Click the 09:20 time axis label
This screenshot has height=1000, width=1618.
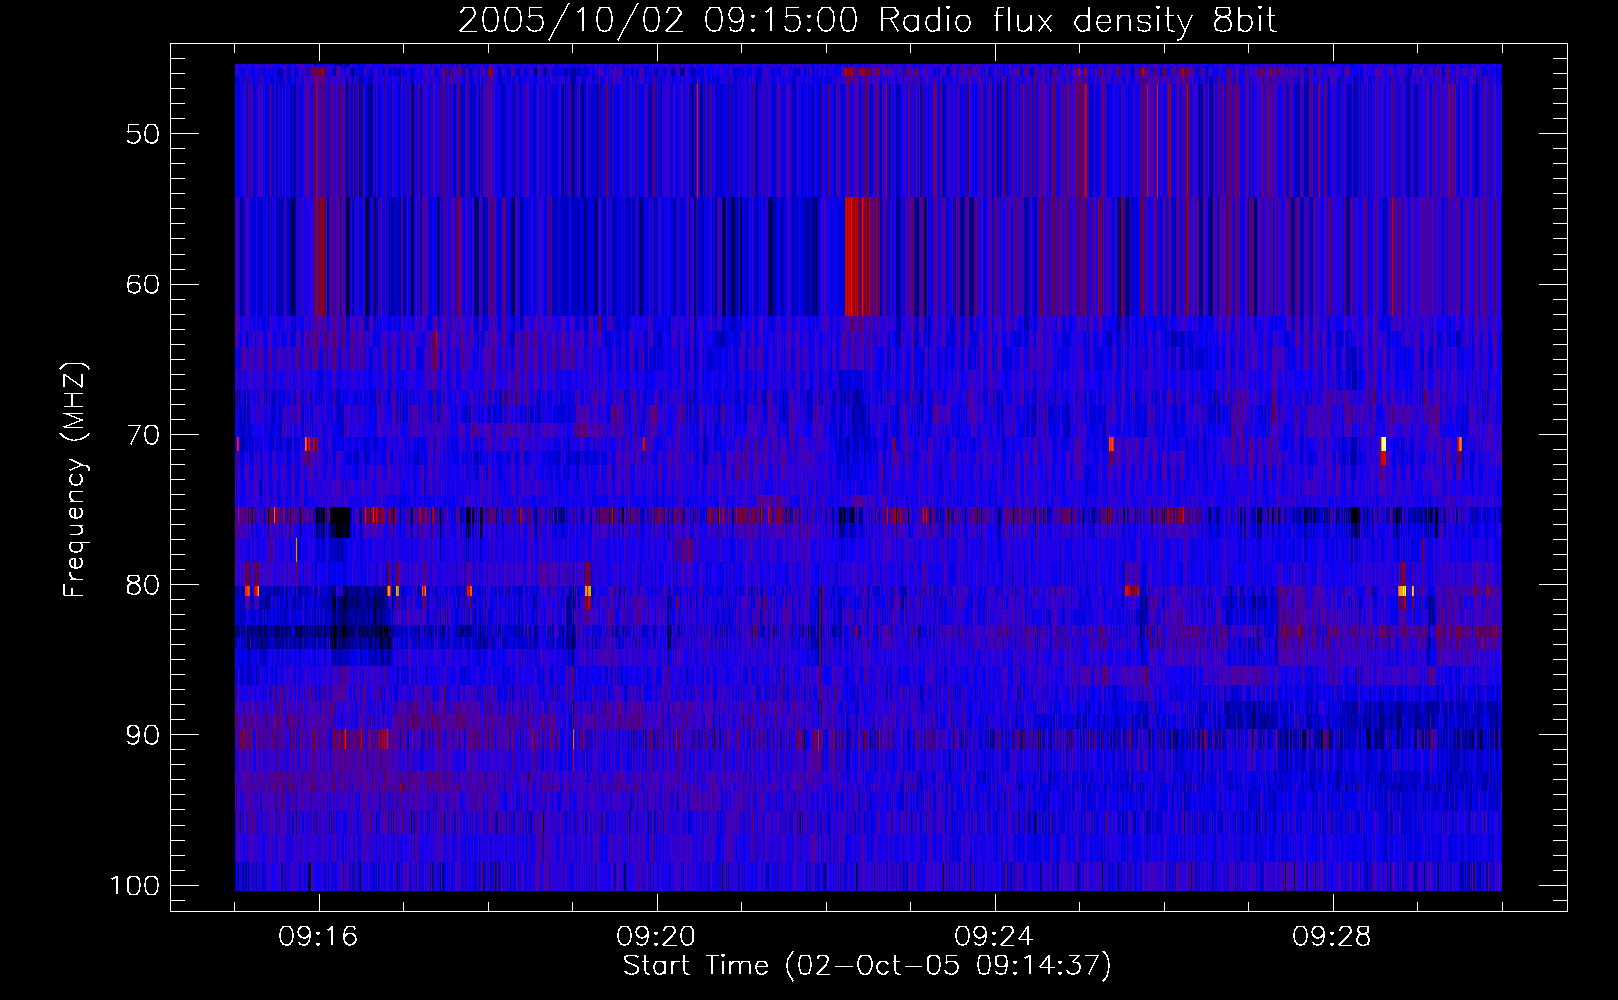point(656,937)
